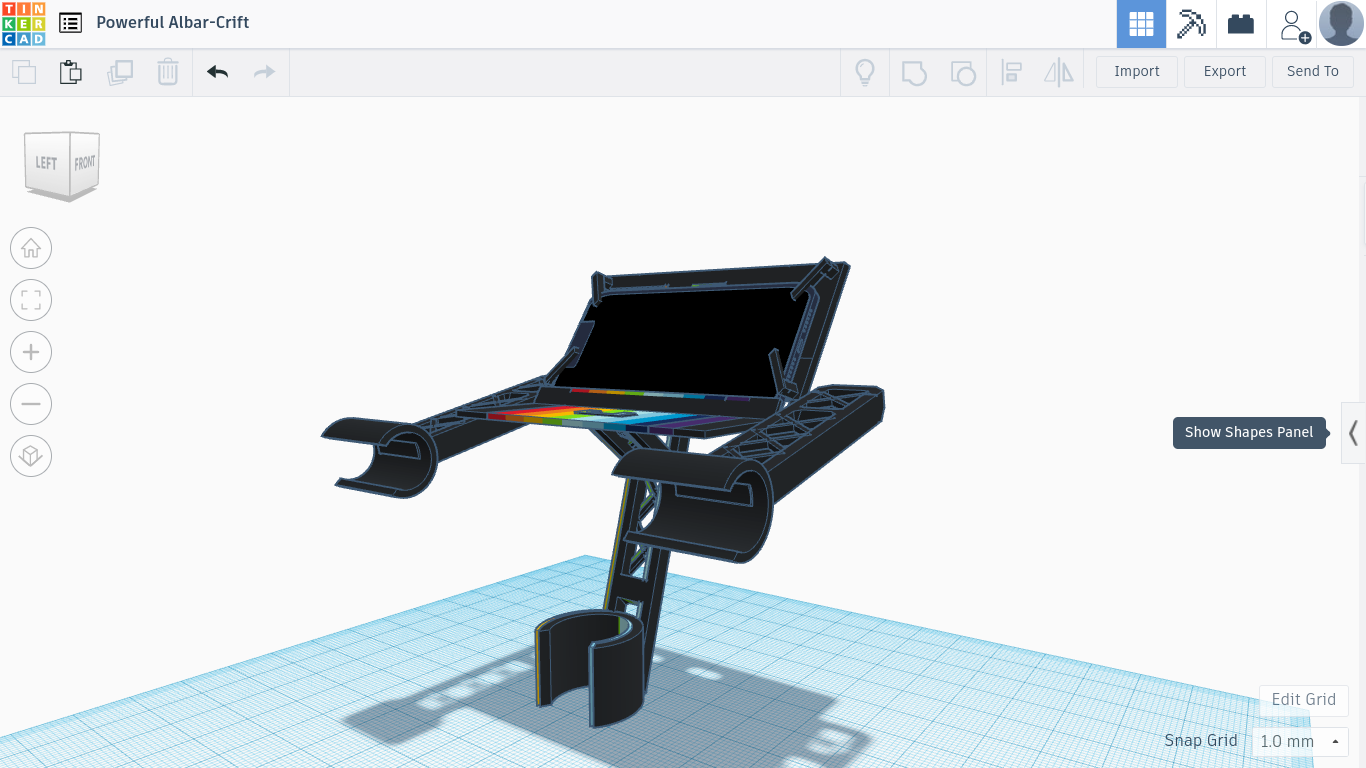
Task: Open the user profile avatar
Action: click(x=1341, y=24)
